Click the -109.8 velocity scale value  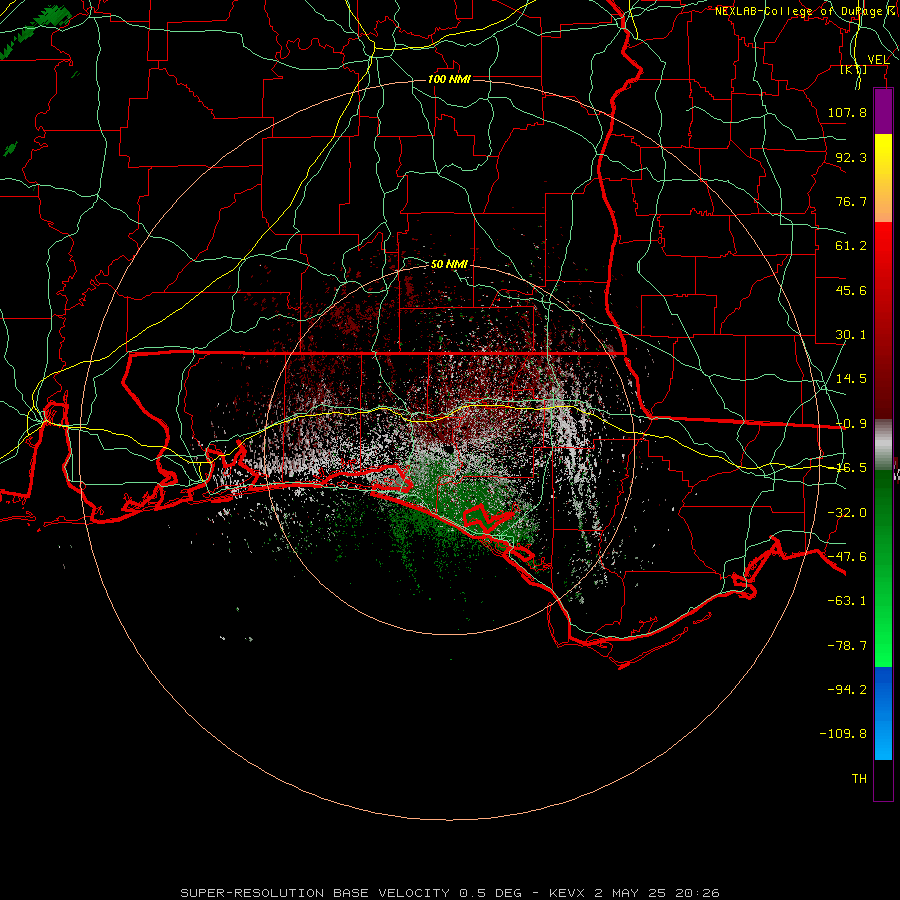[x=843, y=734]
